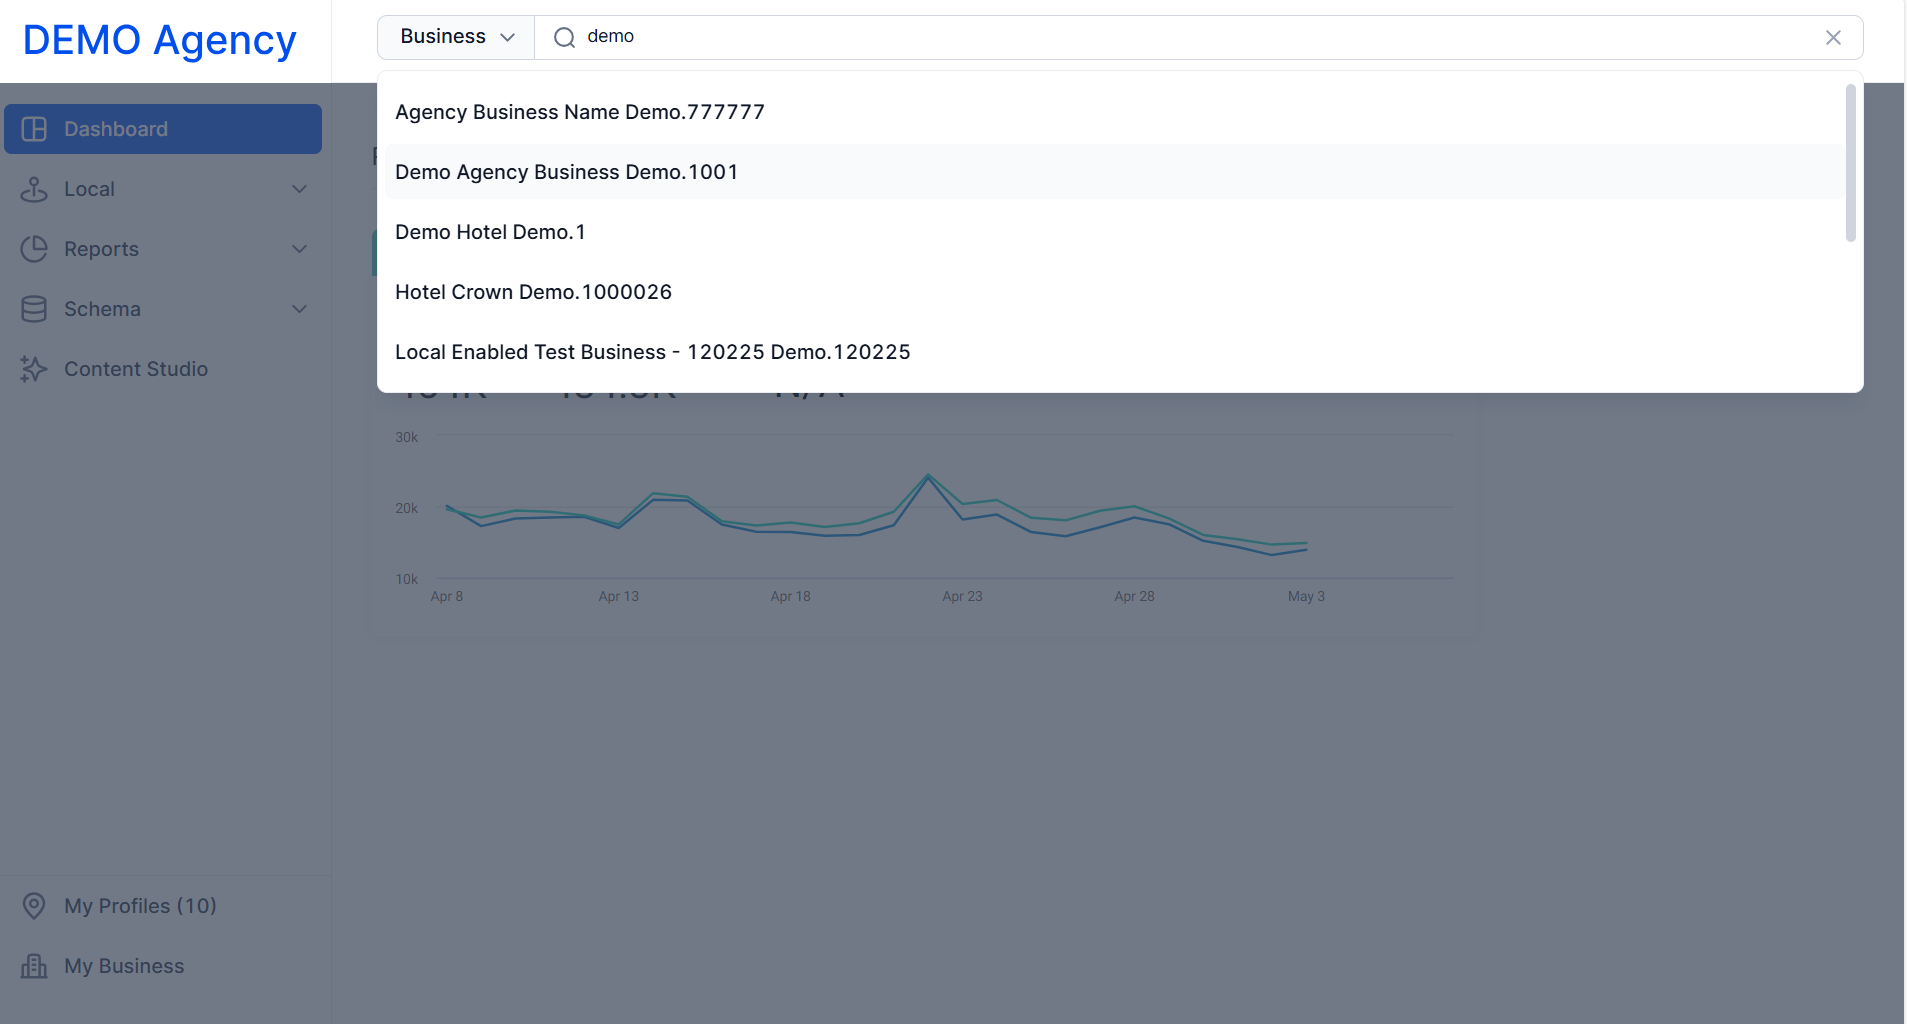
Task: Open the Business type dropdown
Action: click(456, 37)
